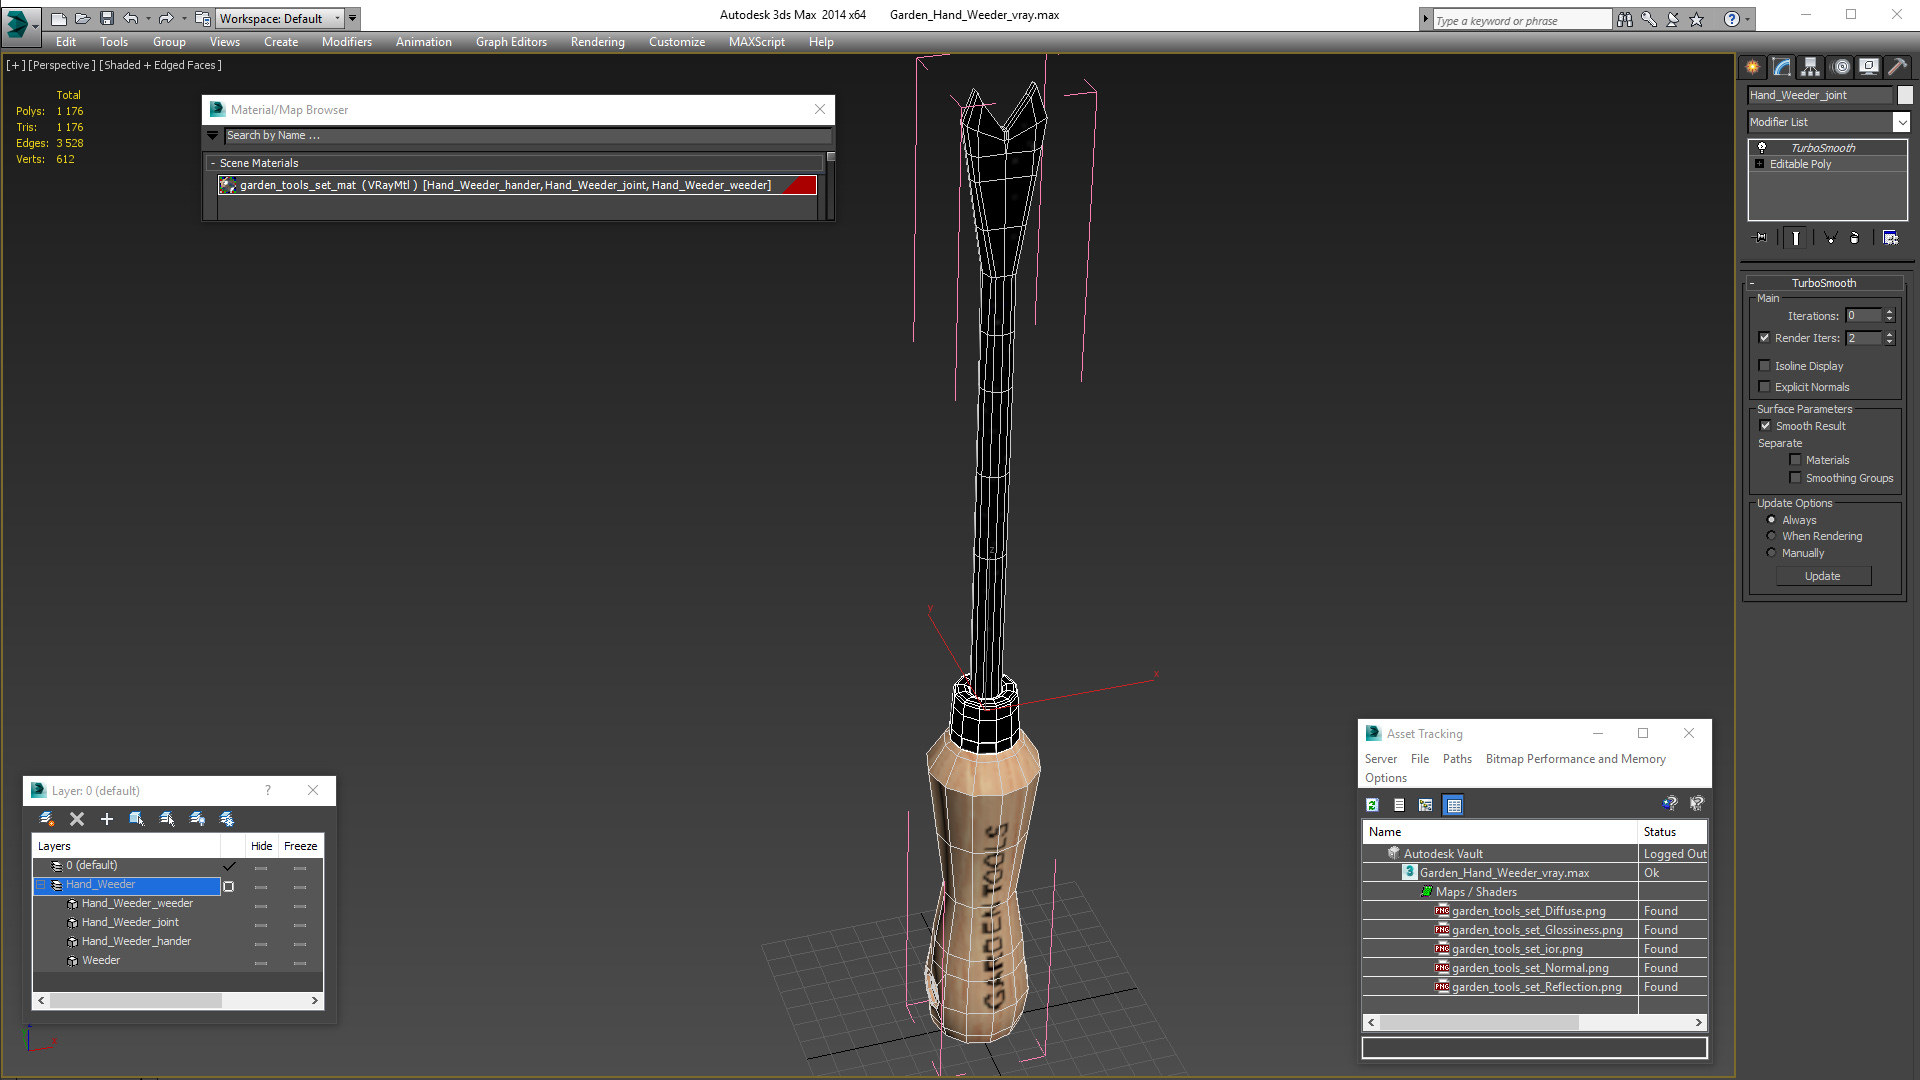The width and height of the screenshot is (1920, 1080).
Task: Click tree view icon in Asset Tracking
Action: 1426,805
